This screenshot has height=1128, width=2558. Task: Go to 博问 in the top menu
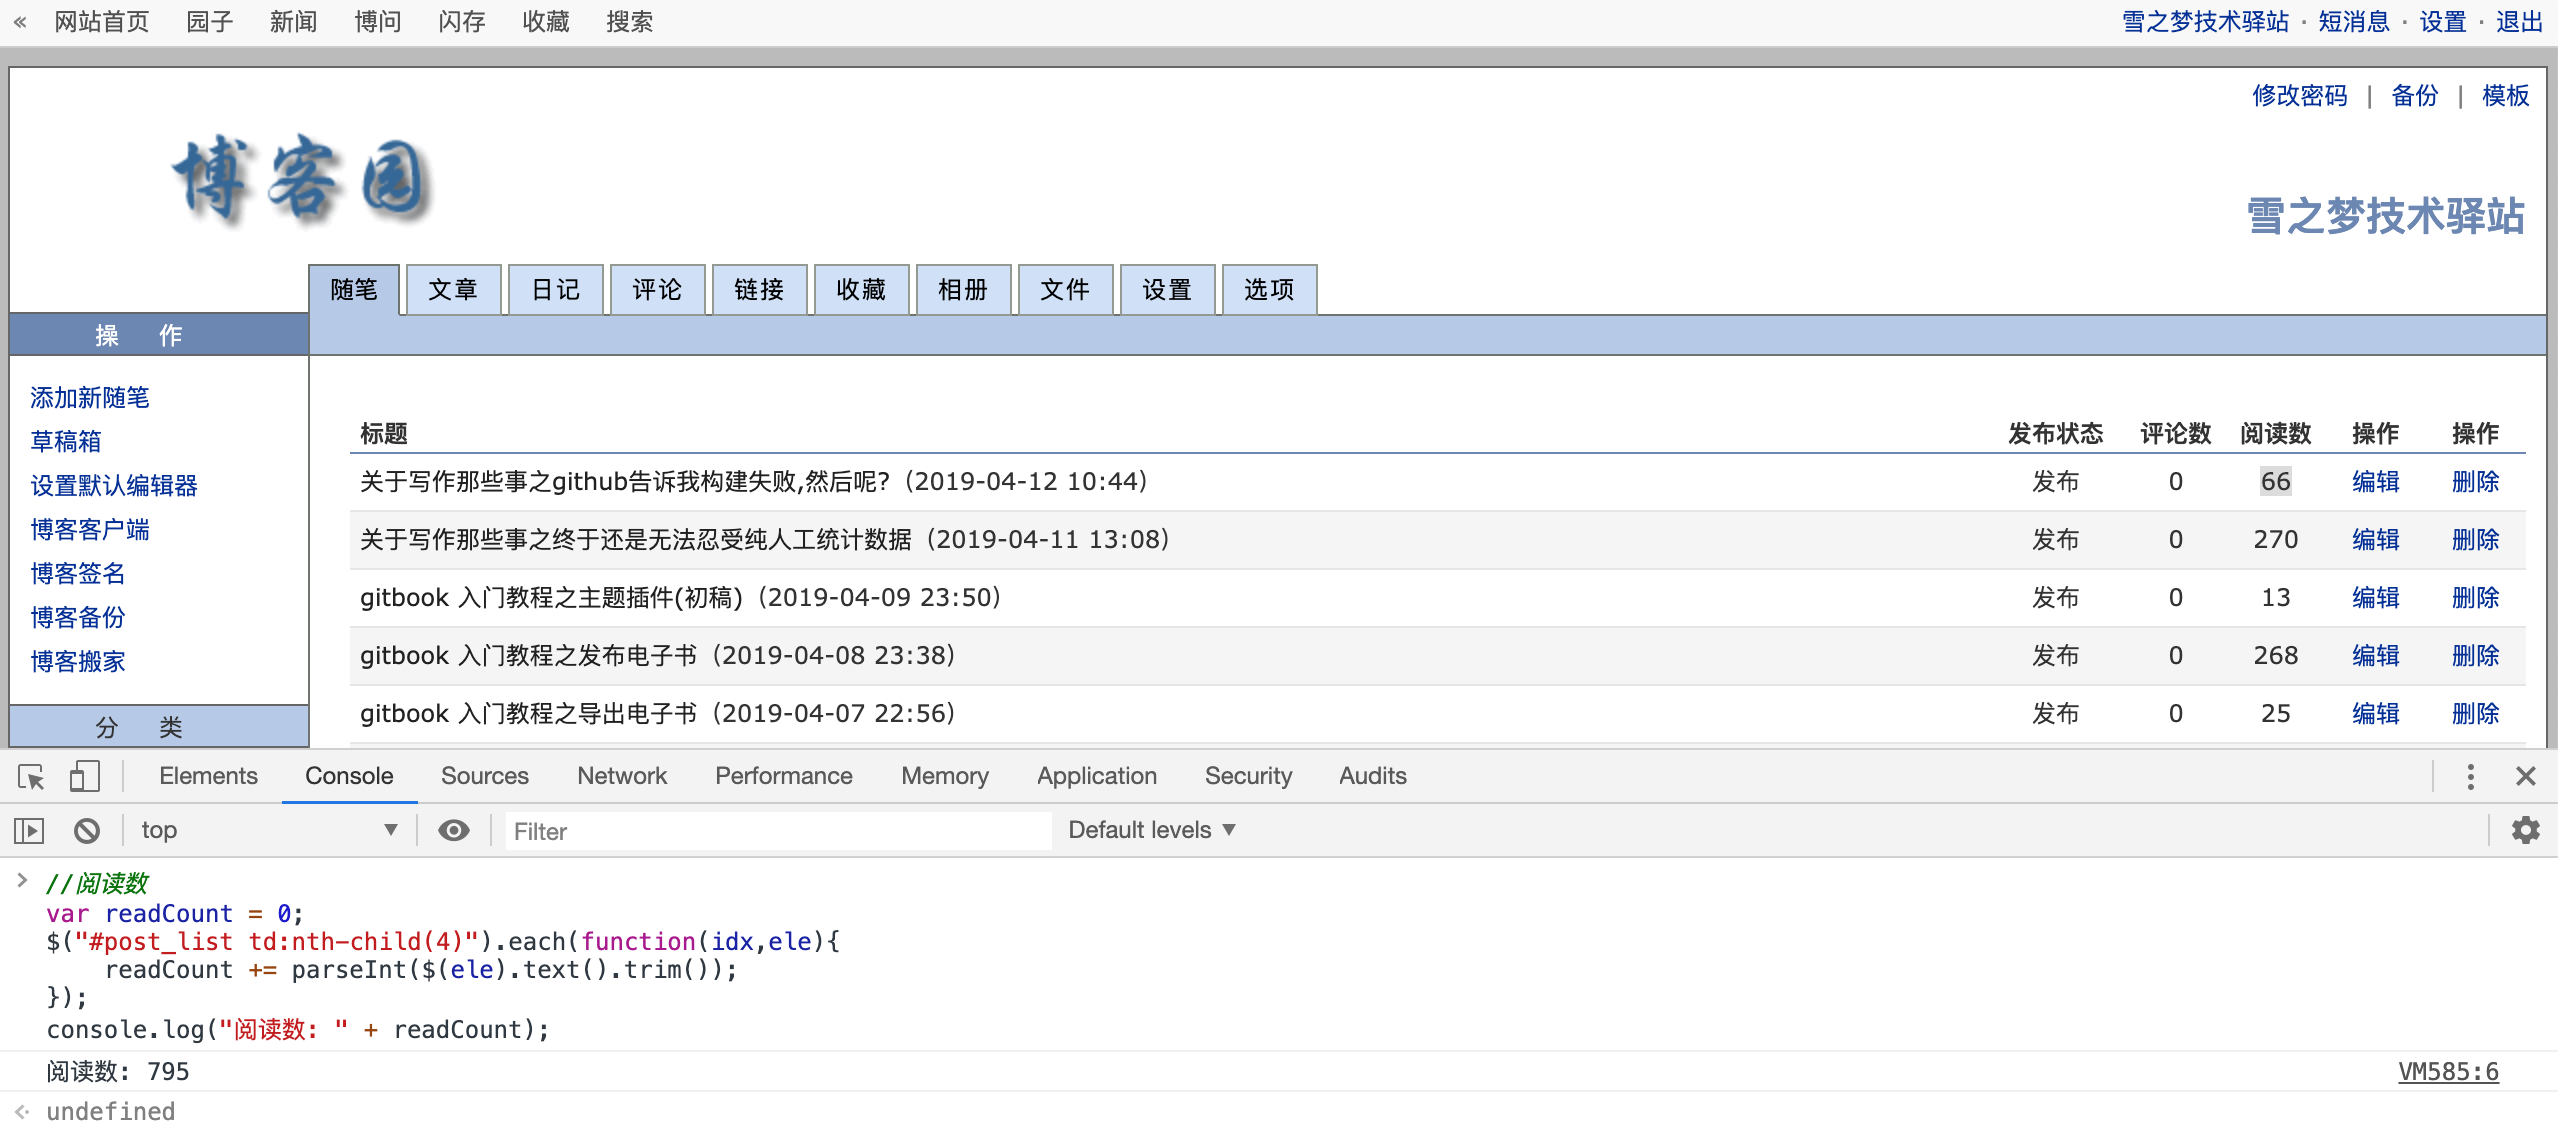coord(377,21)
